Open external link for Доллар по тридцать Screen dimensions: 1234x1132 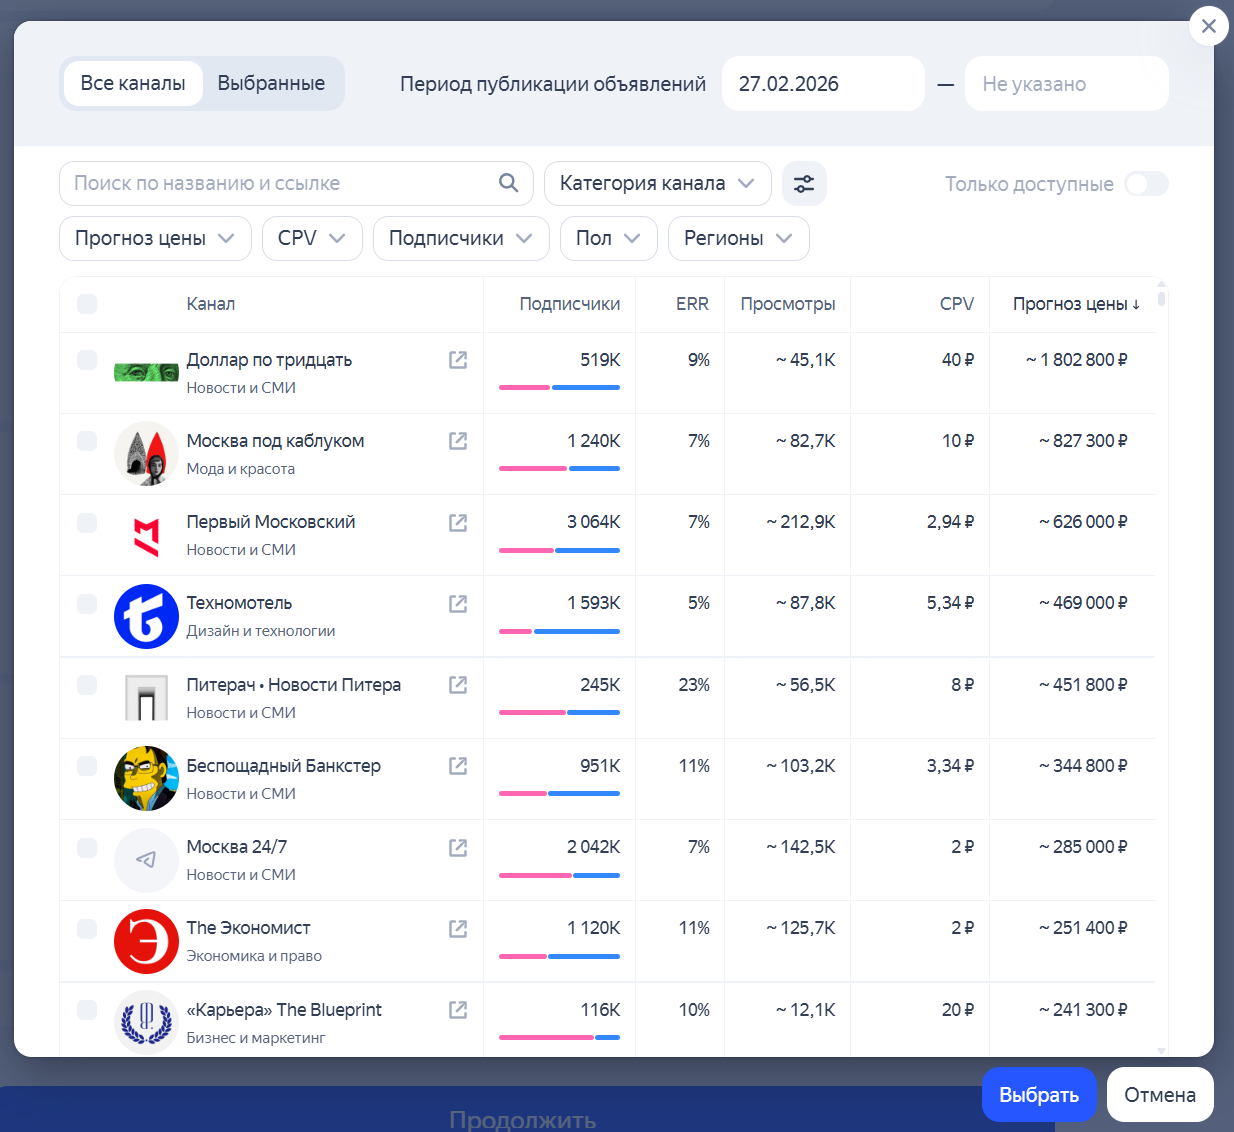[458, 359]
